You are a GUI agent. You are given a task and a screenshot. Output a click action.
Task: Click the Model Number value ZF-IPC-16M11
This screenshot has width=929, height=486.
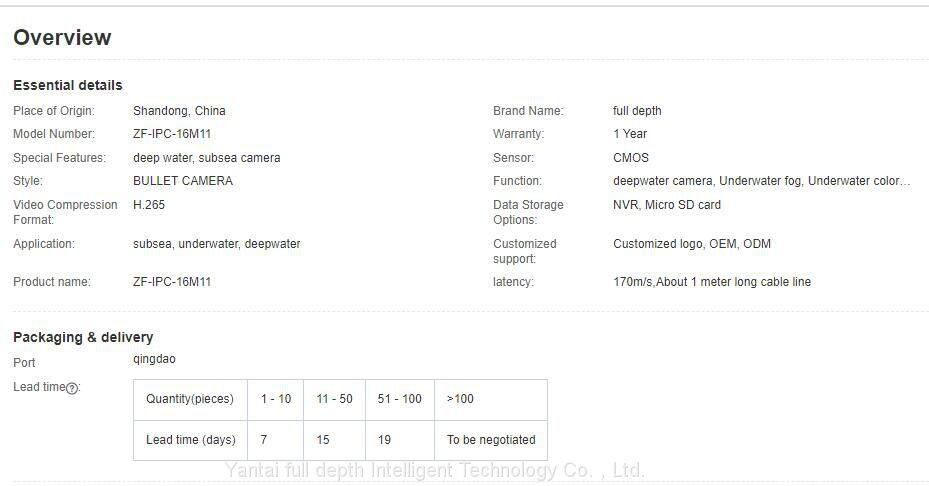tap(172, 134)
